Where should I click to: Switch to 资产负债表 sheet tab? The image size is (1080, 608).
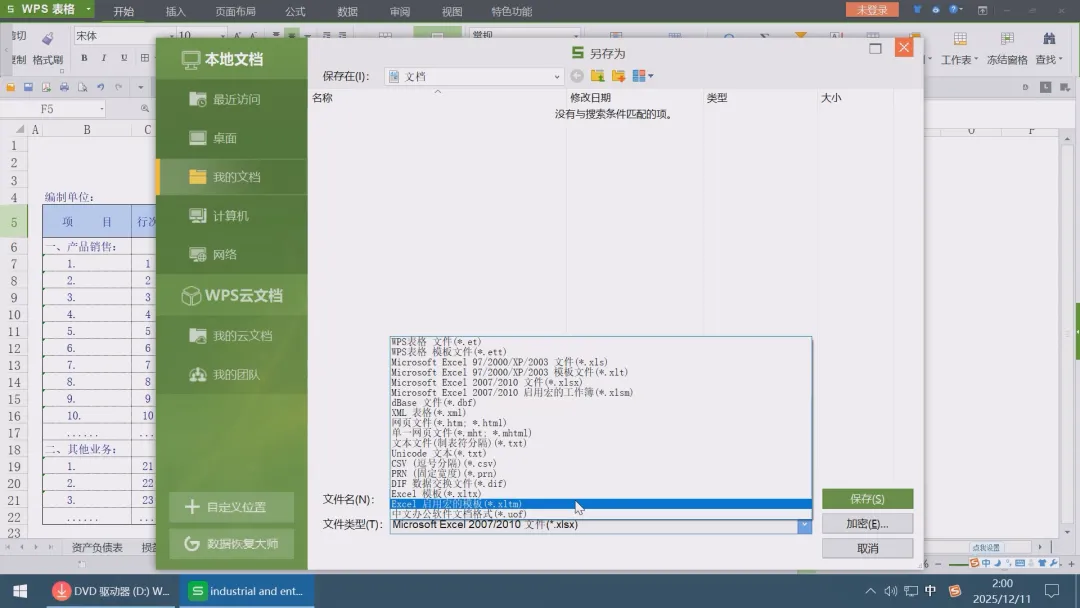pos(97,547)
